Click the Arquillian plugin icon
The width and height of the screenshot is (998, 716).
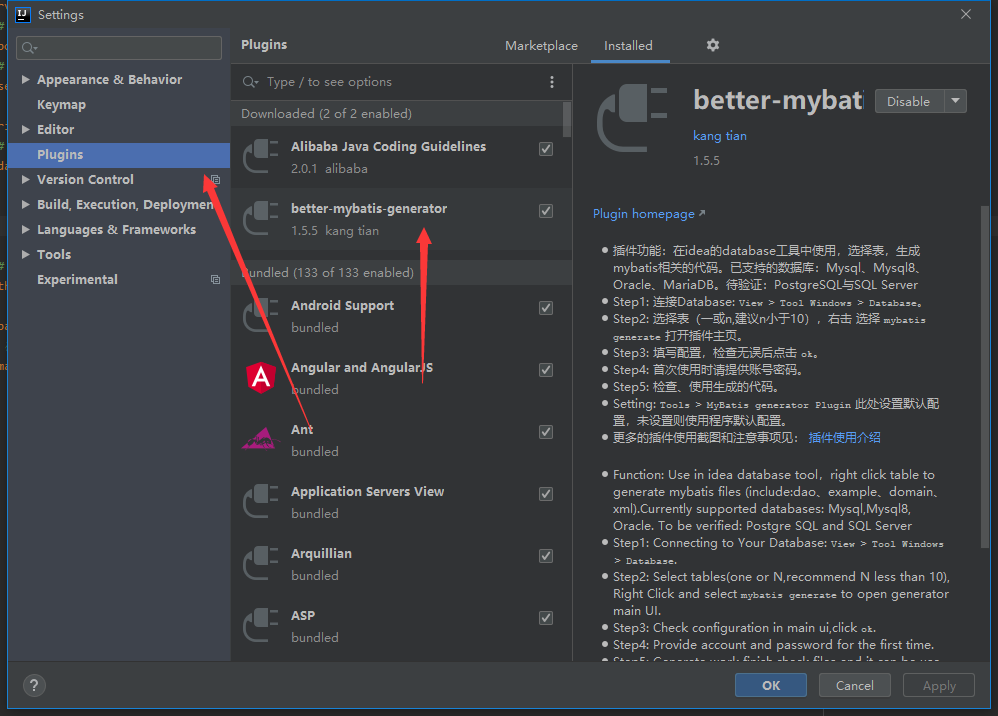point(261,563)
